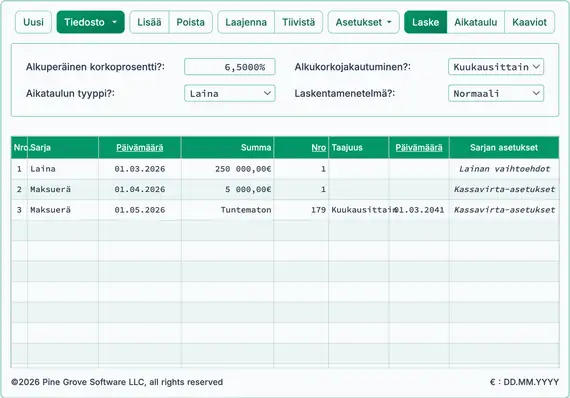Screen dimensions: 570x398
Task: Click the Sarja column header
Action: [63, 148]
